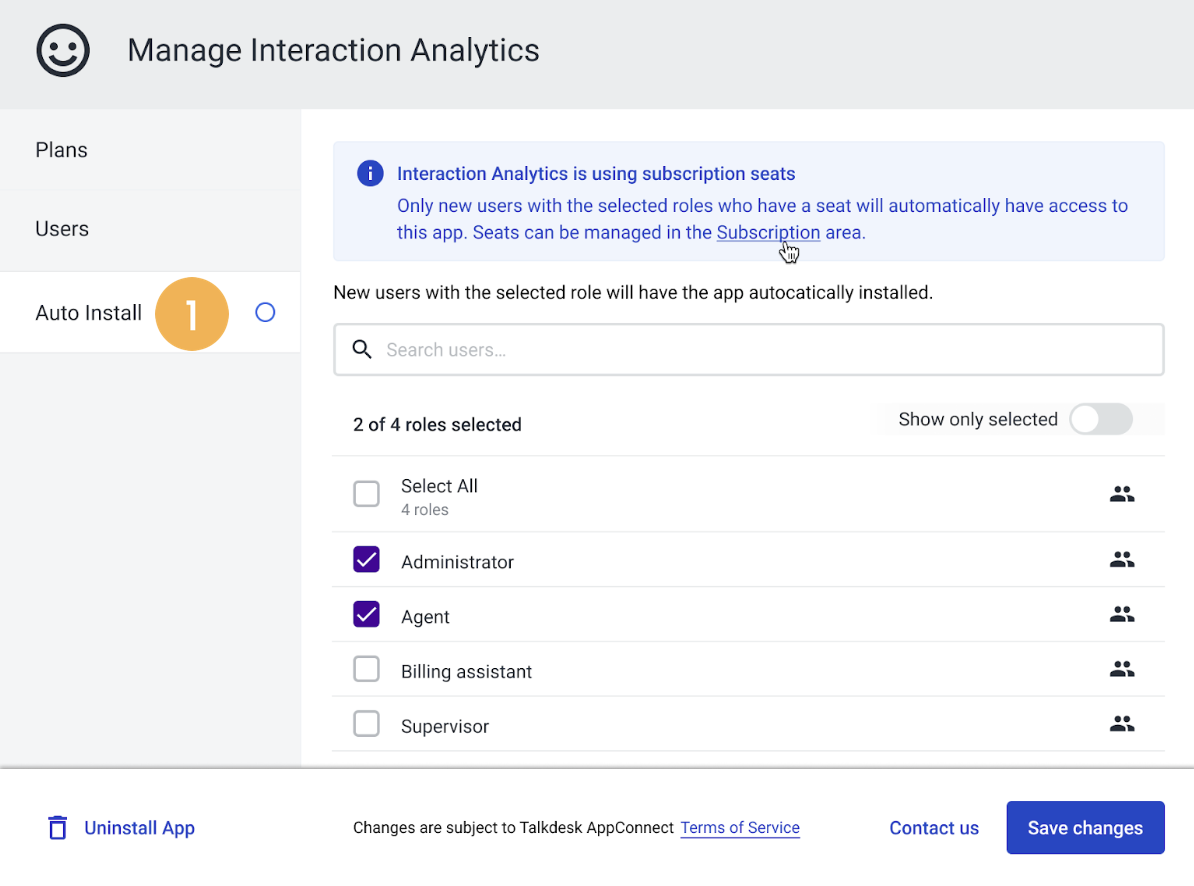Click the blue circle next to Auto Install
The width and height of the screenshot is (1194, 886).
point(265,312)
